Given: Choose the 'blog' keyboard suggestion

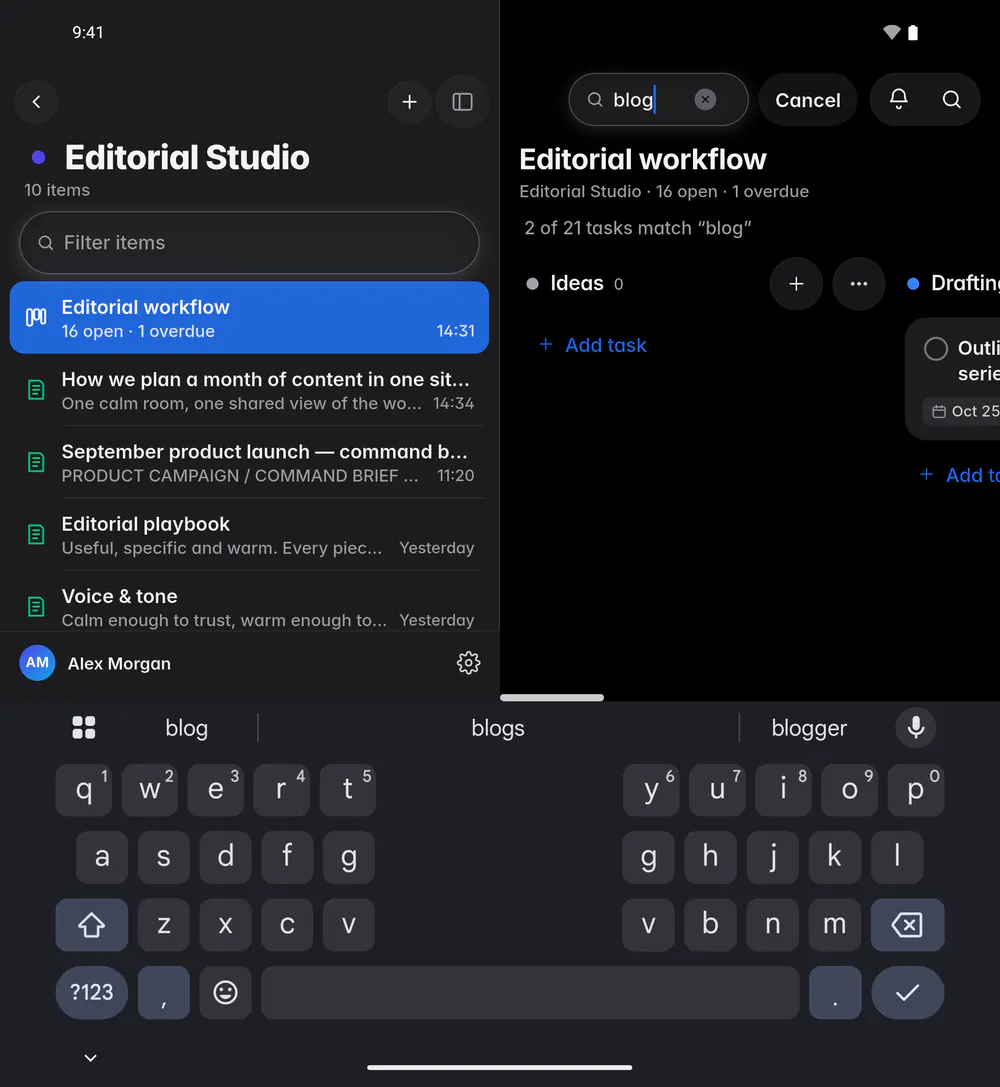Looking at the screenshot, I should pyautogui.click(x=186, y=728).
